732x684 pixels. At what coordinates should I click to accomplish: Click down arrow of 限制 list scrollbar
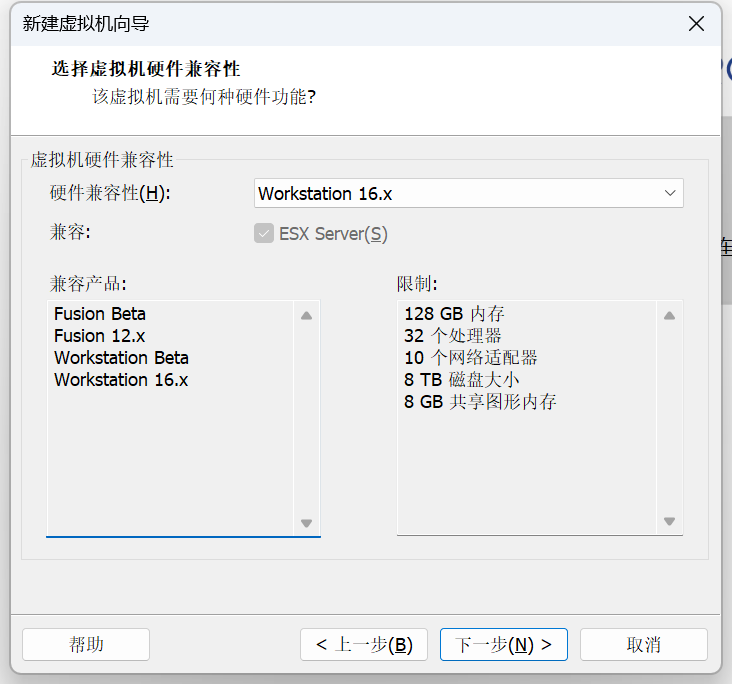(x=669, y=522)
